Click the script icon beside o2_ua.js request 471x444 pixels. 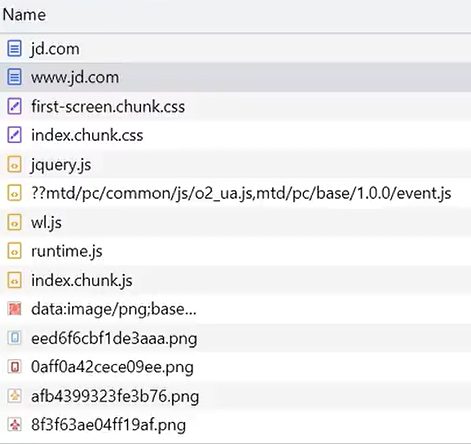[14, 193]
